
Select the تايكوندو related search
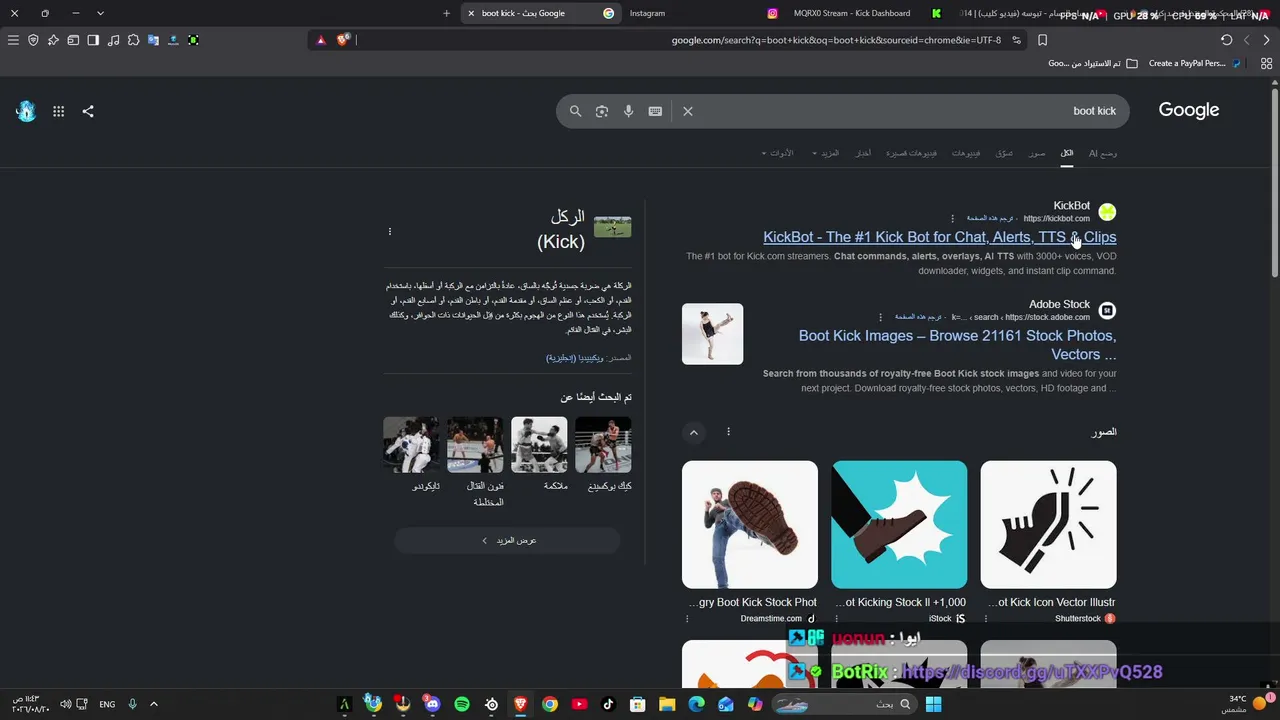[411, 454]
